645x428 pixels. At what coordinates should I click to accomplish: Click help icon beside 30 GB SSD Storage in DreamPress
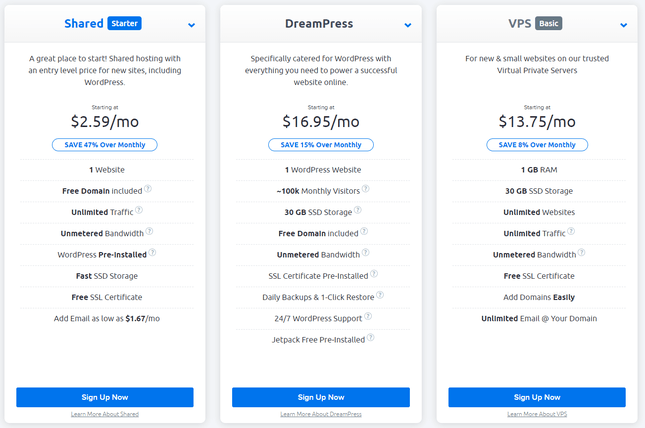point(358,210)
